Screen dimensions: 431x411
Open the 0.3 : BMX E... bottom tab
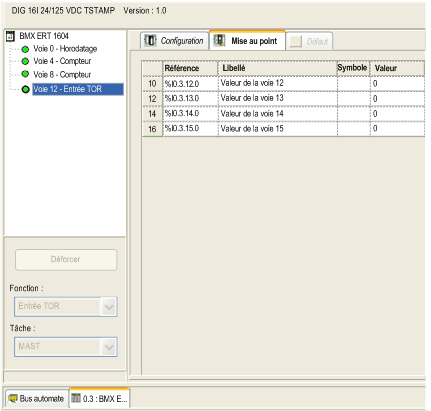(99, 398)
